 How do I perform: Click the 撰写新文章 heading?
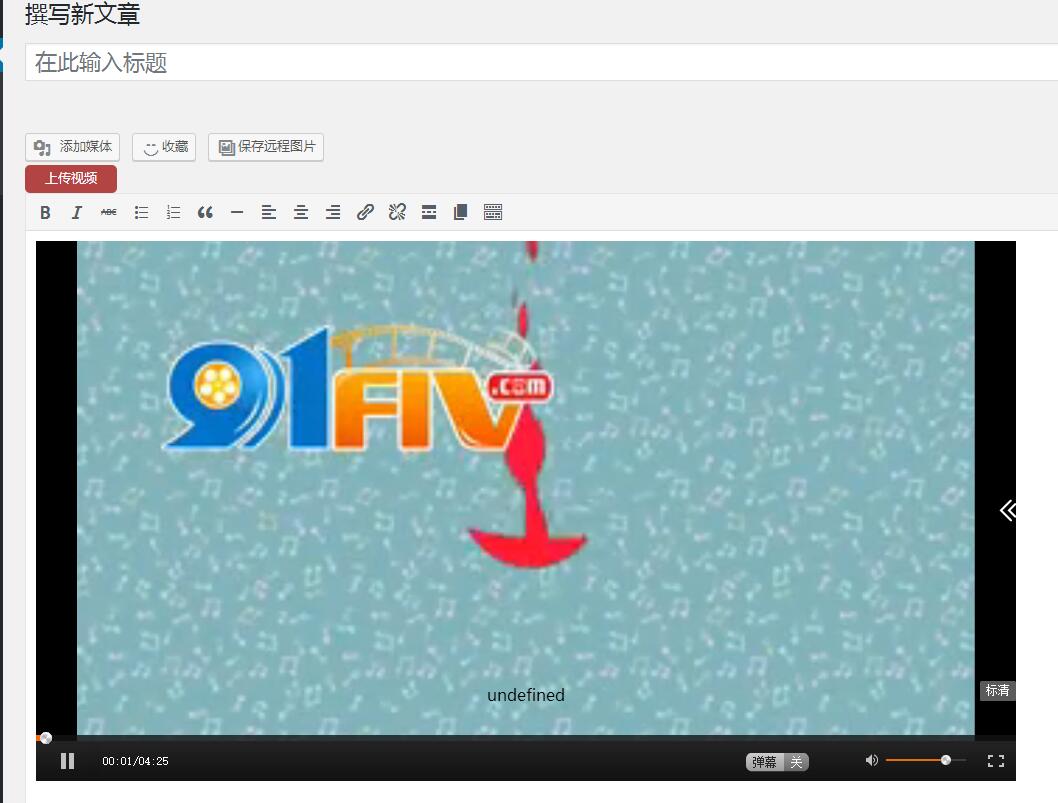(x=82, y=14)
